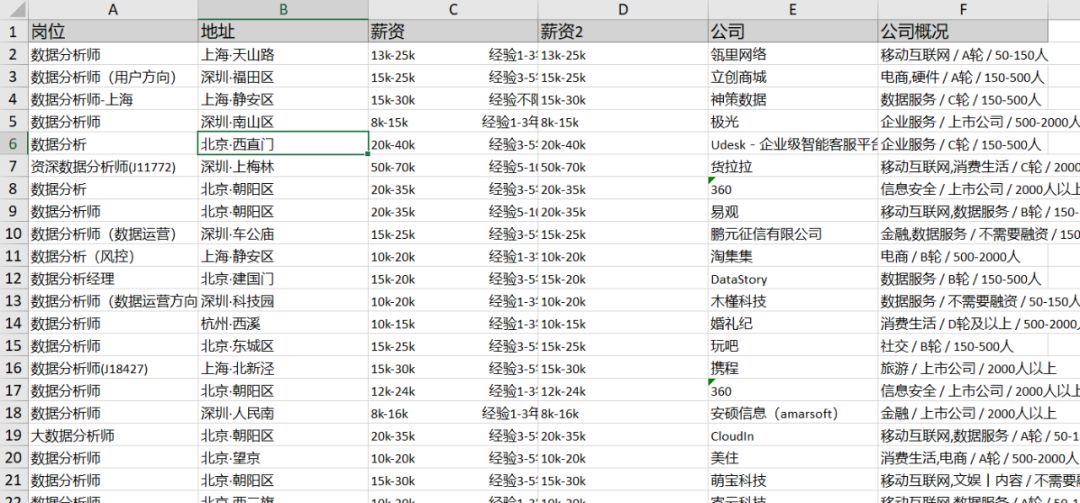Image resolution: width=1080 pixels, height=503 pixels.
Task: Click address cell 北京·建国门
Action: 283,278
